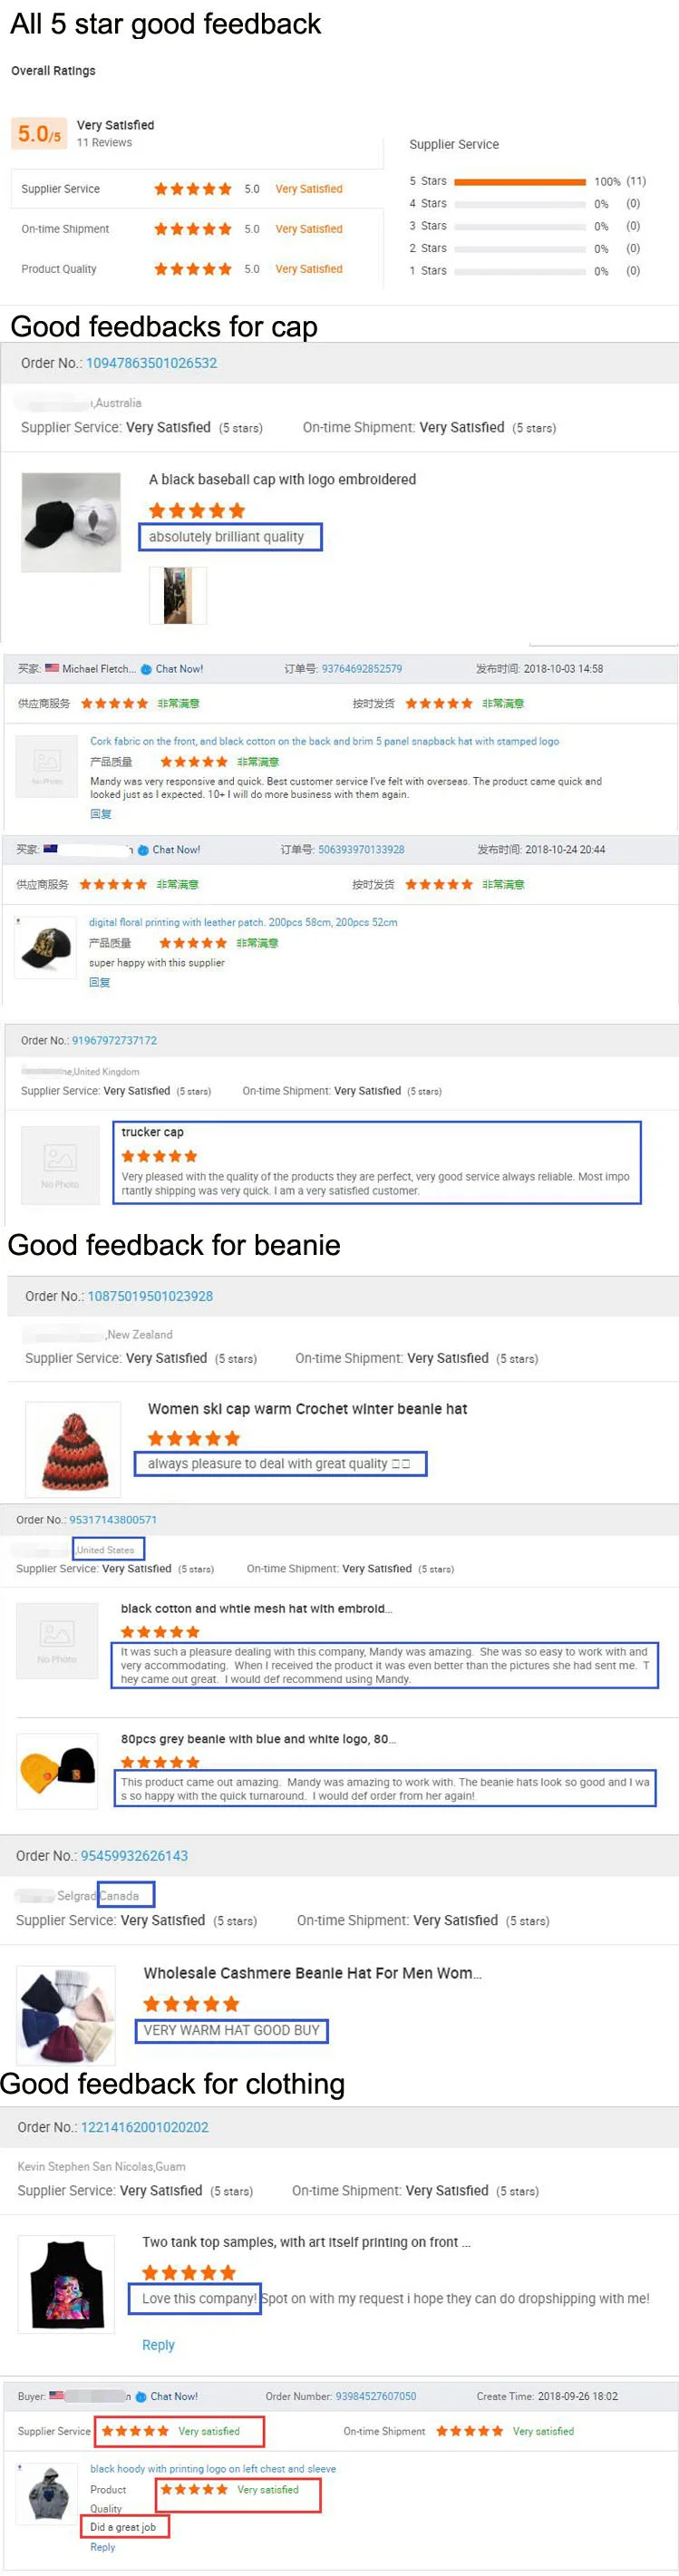Viewport: 679px width, 2576px height.
Task: Click the printed tank top thumbnail
Action: (68, 2284)
